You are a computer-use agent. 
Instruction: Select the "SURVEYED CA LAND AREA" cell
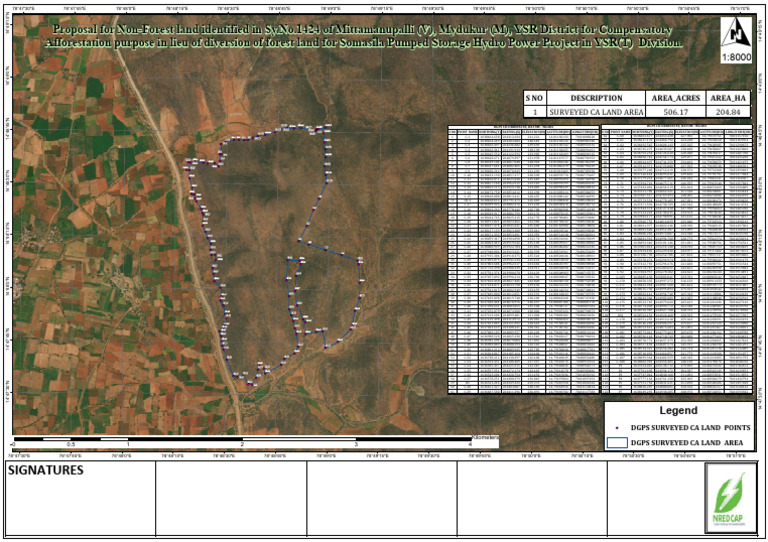tap(596, 112)
